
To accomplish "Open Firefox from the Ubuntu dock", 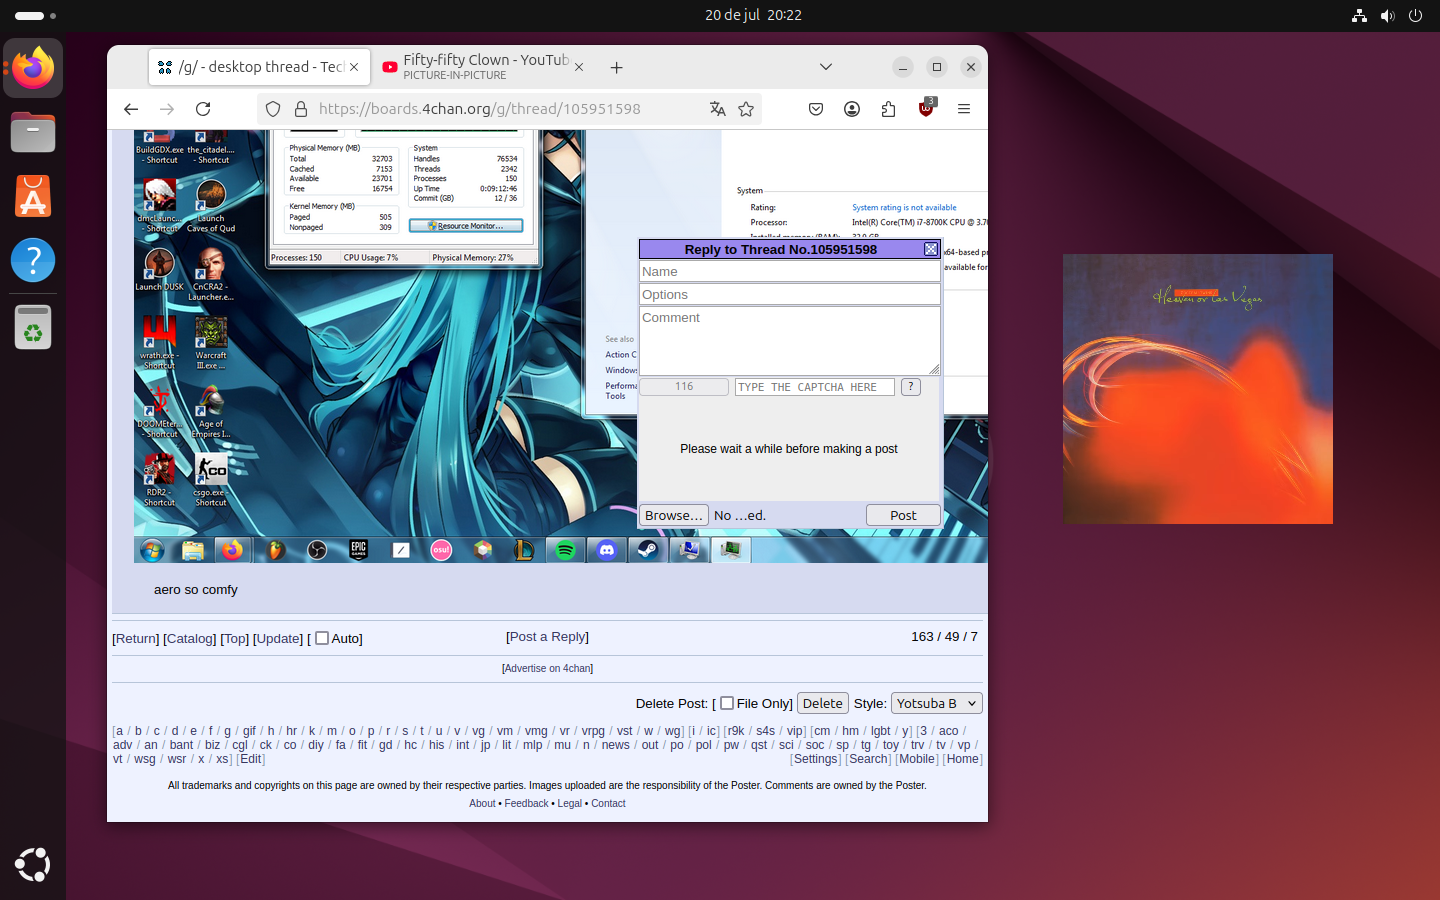I will (x=33, y=68).
